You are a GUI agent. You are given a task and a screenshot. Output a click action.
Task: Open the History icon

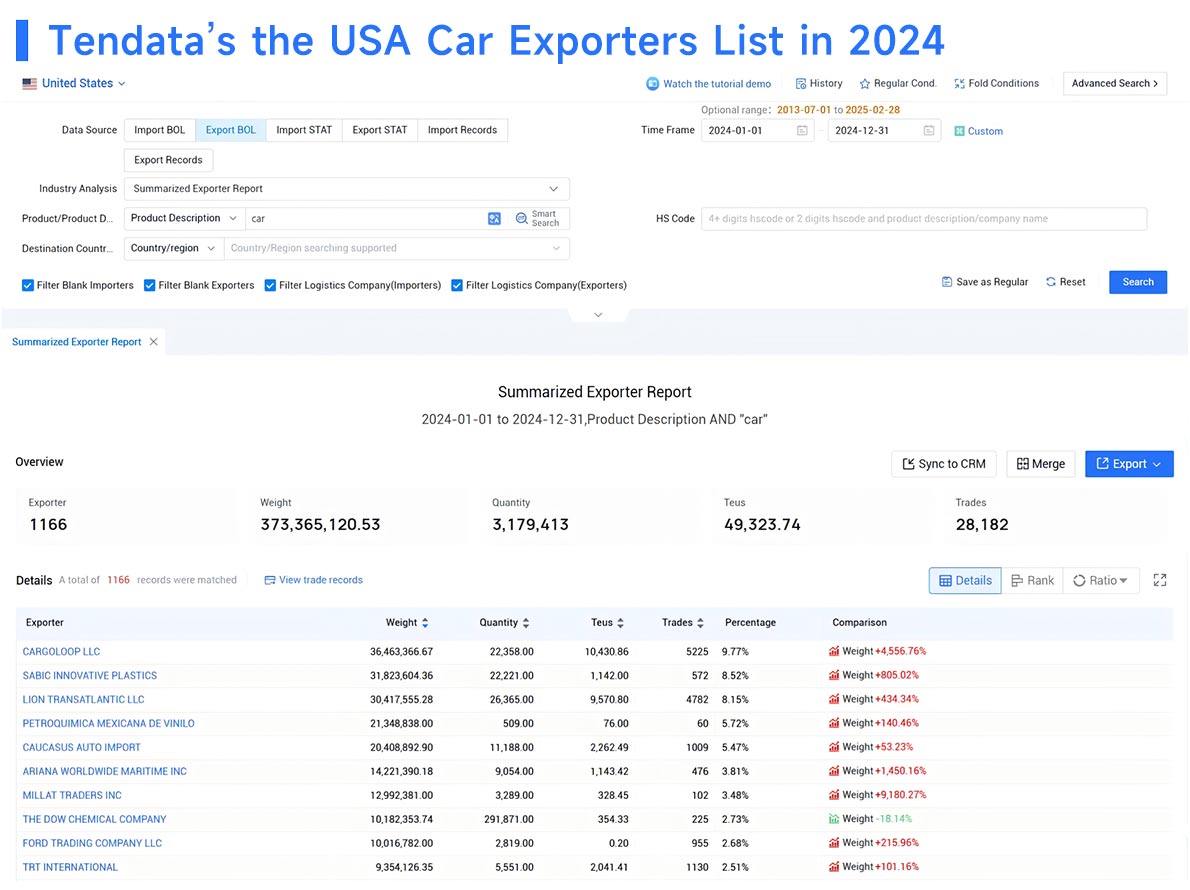801,83
